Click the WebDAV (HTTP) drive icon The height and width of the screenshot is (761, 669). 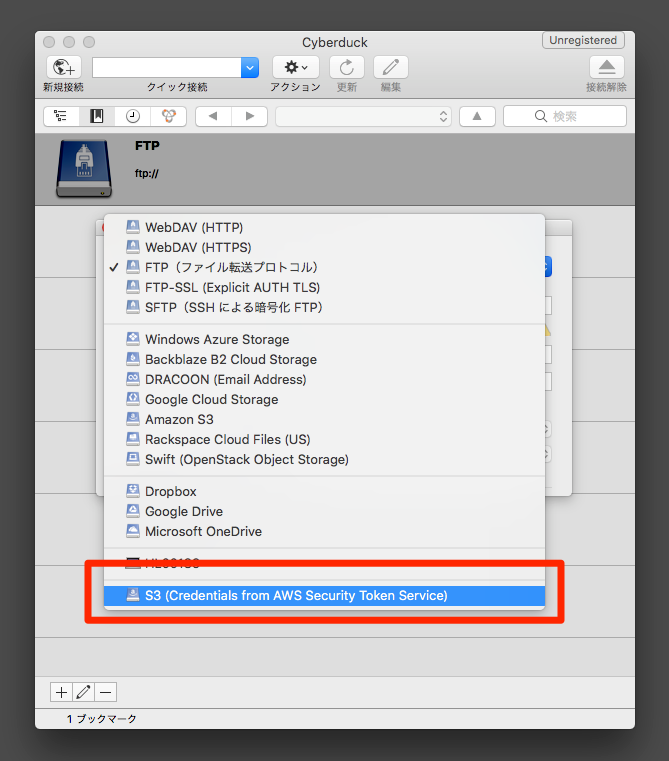pyautogui.click(x=133, y=227)
